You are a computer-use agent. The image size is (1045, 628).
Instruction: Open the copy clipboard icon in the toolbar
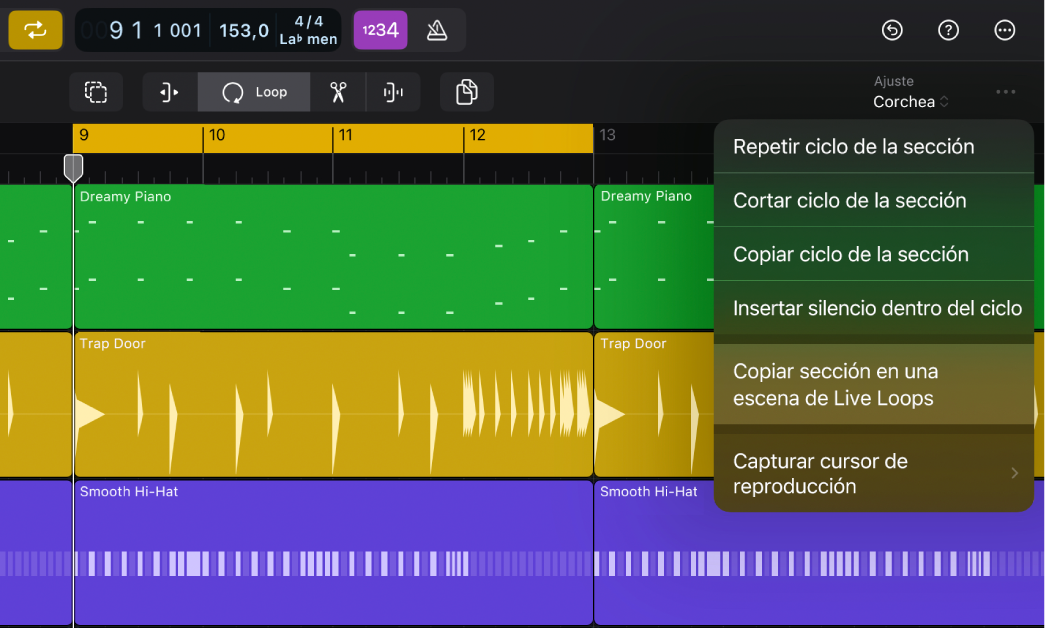pos(466,91)
